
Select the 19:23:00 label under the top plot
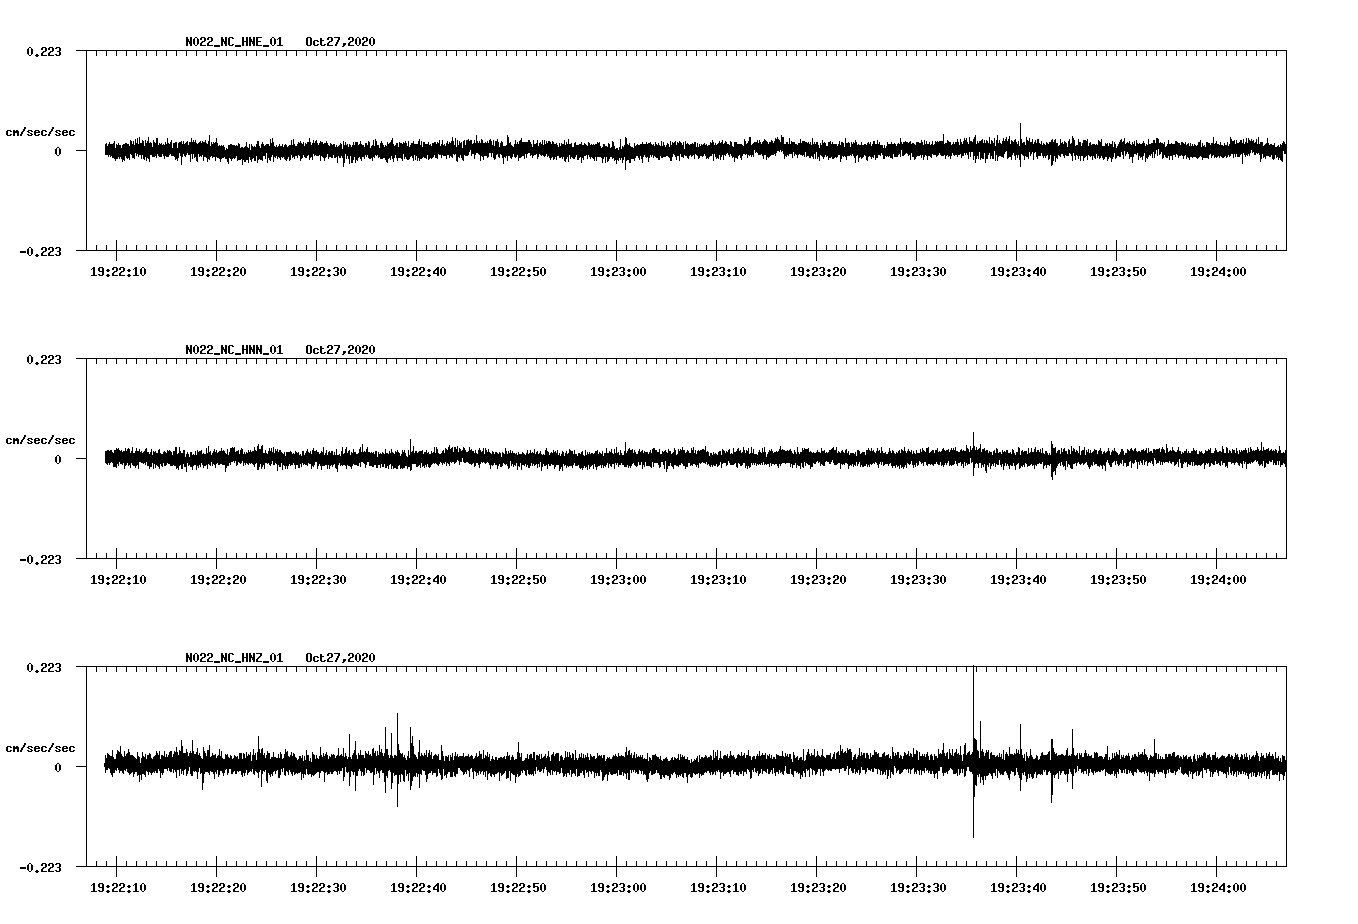pyautogui.click(x=618, y=270)
